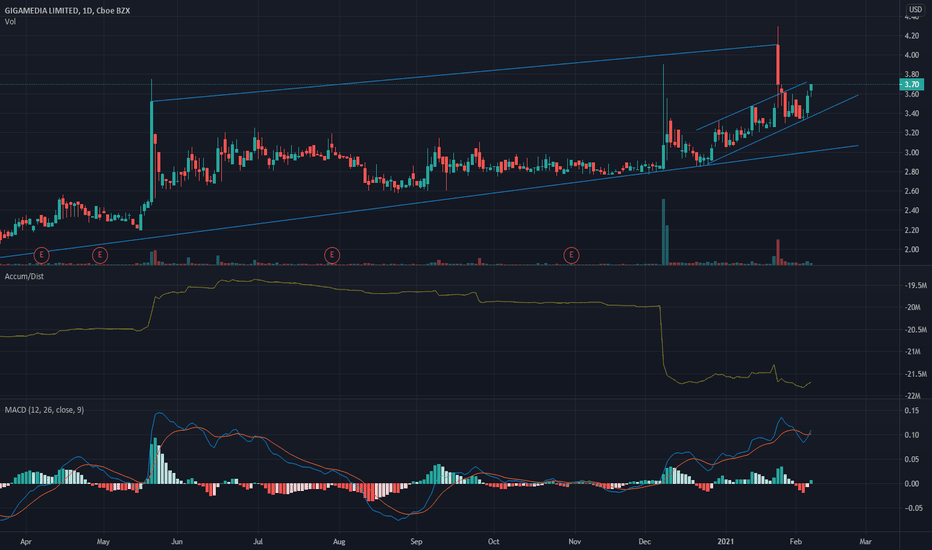
Task: Click the -19.5M Accum/Dist scale value
Action: pos(916,285)
